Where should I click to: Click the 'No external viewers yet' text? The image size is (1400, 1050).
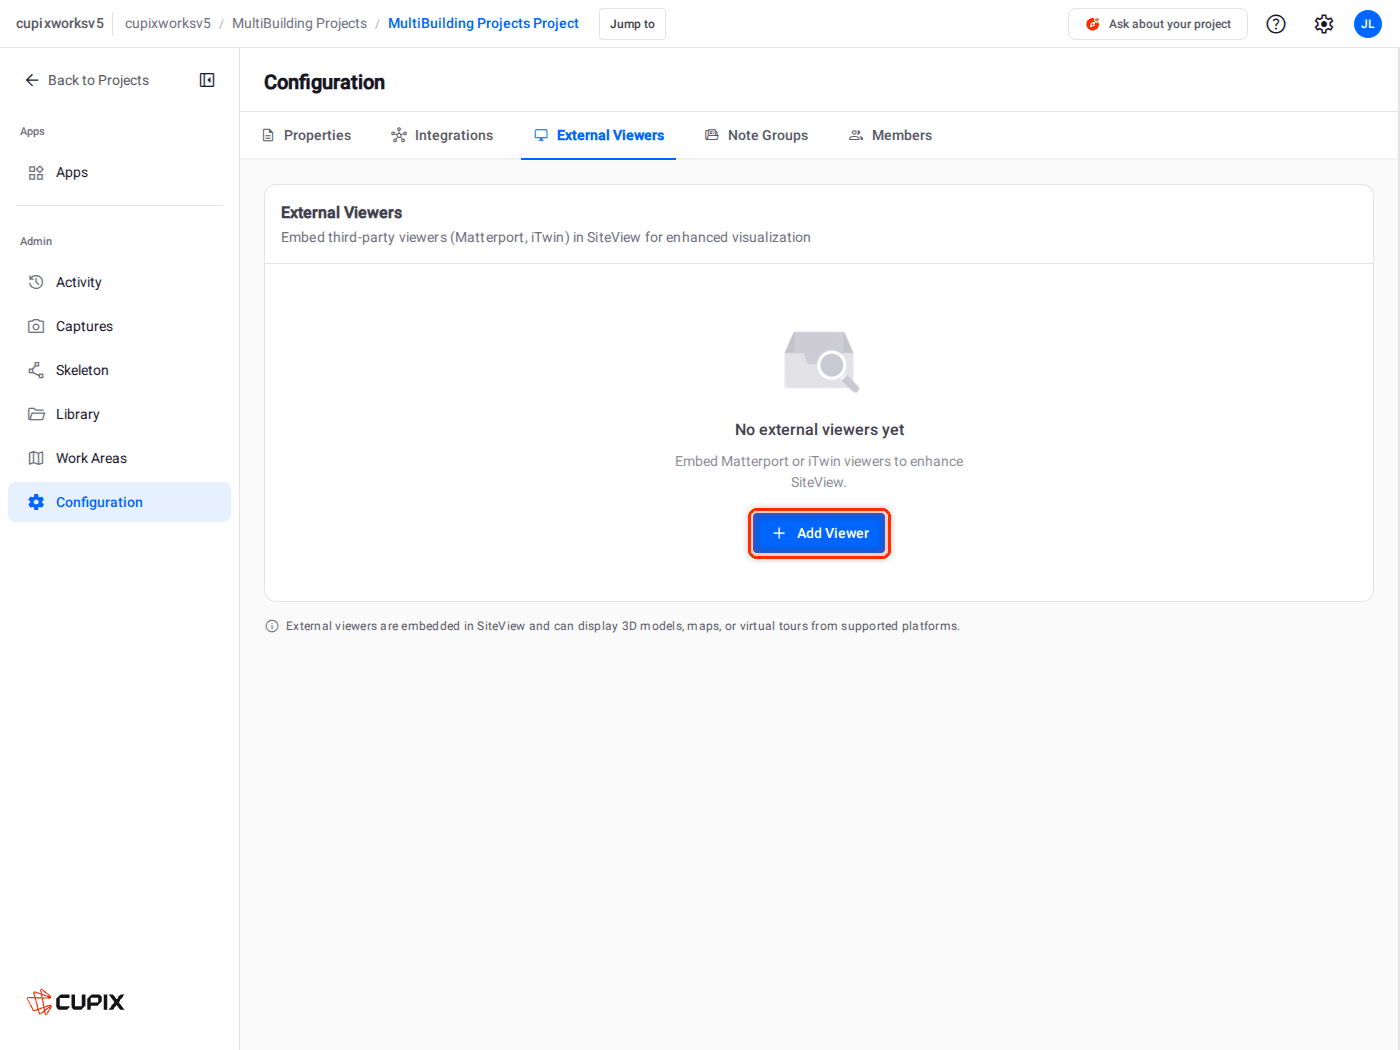click(x=819, y=430)
